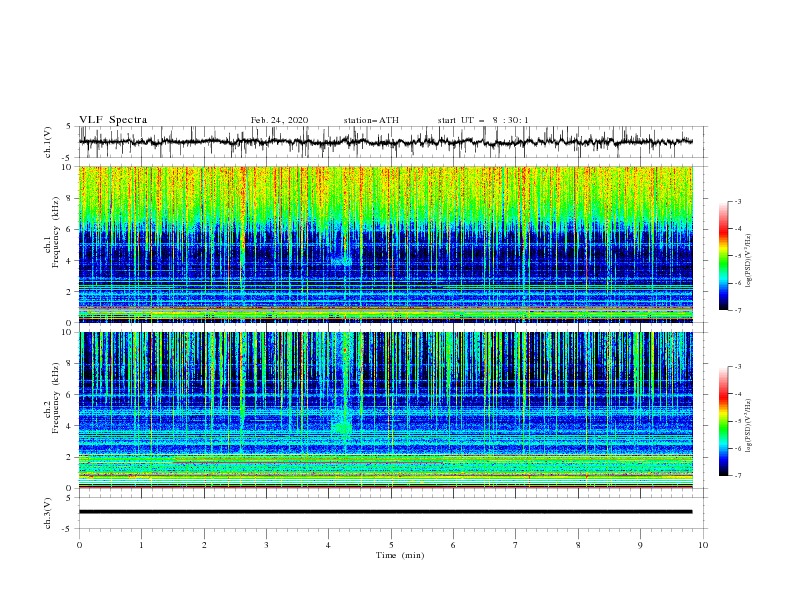Click the 'ch.3(V)' axis label
This screenshot has width=792, height=612.
pos(48,513)
